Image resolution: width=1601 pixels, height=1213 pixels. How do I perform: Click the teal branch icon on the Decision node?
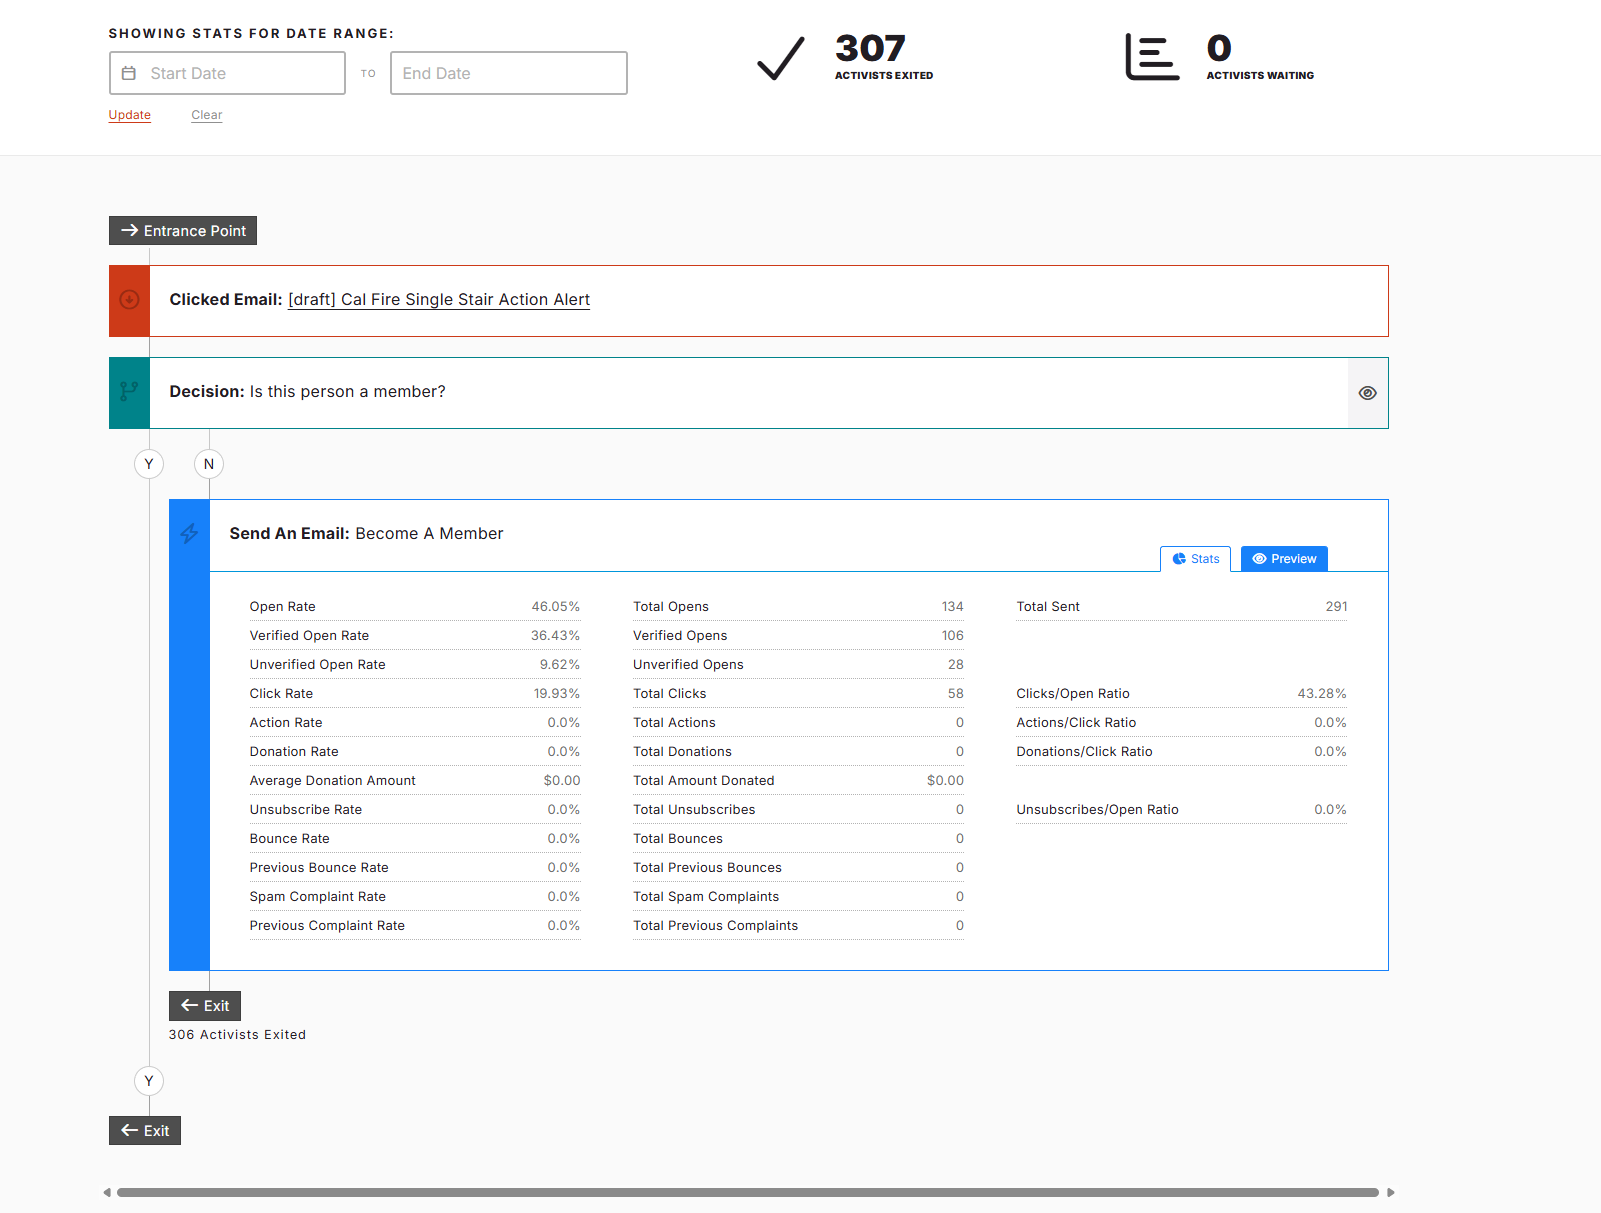128,392
